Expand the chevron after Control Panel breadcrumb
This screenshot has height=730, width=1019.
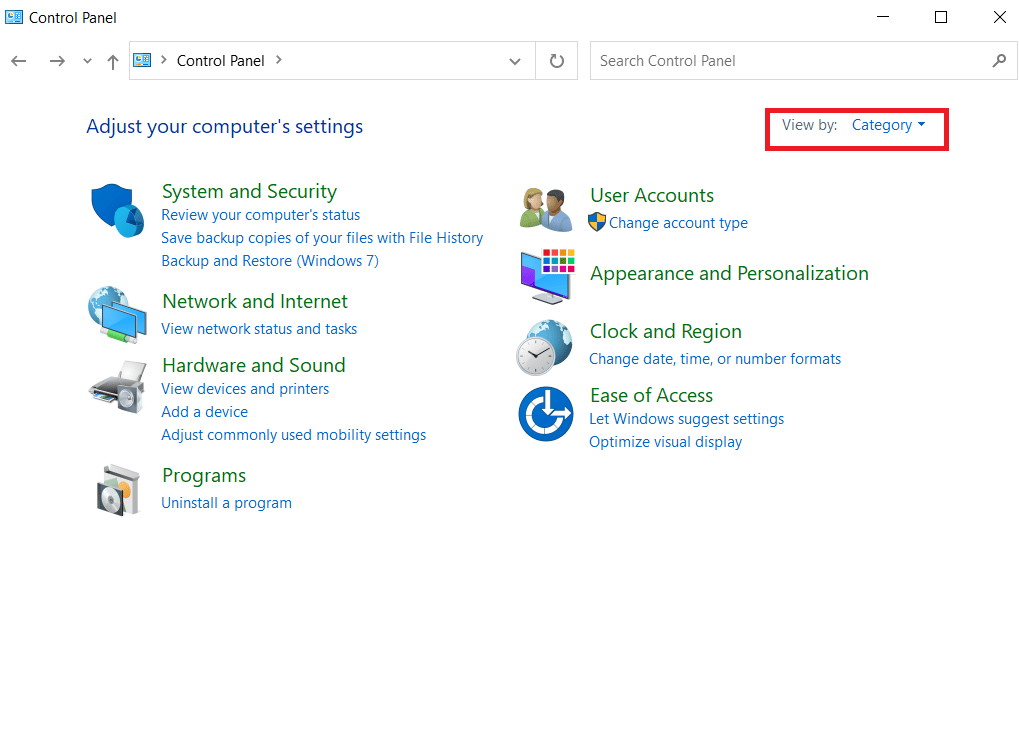click(279, 60)
